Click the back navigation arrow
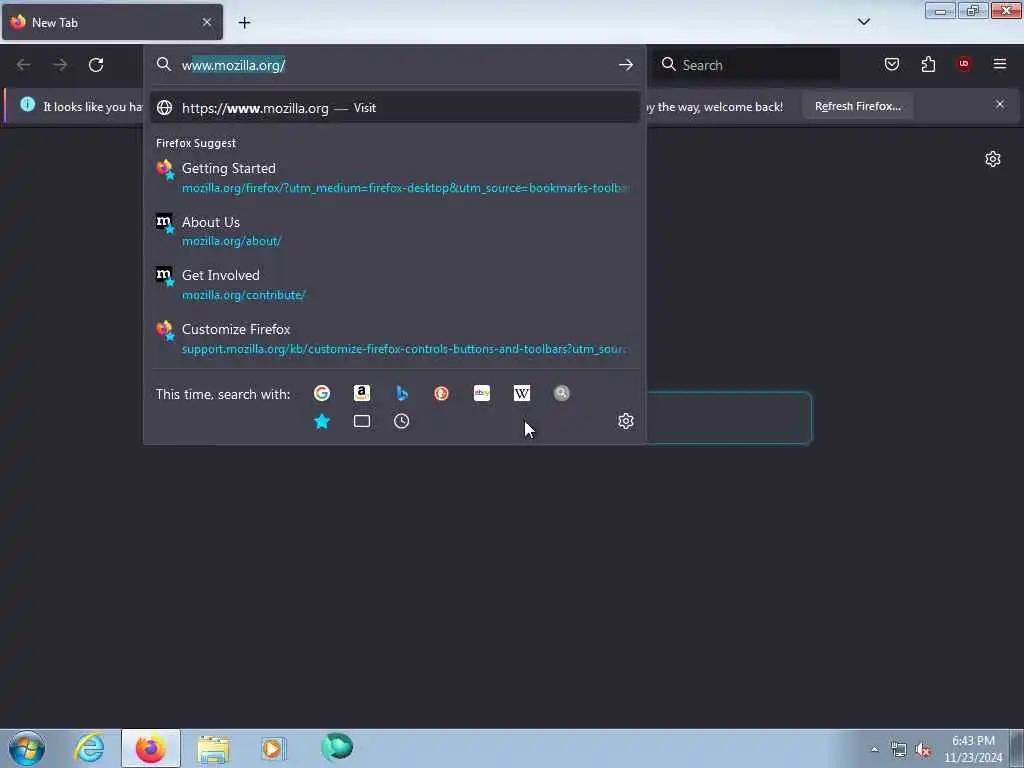The height and width of the screenshot is (768, 1024). click(x=24, y=65)
